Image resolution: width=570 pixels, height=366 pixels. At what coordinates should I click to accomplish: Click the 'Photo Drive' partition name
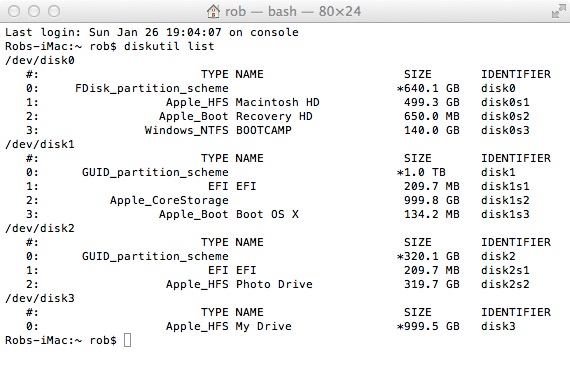point(274,284)
